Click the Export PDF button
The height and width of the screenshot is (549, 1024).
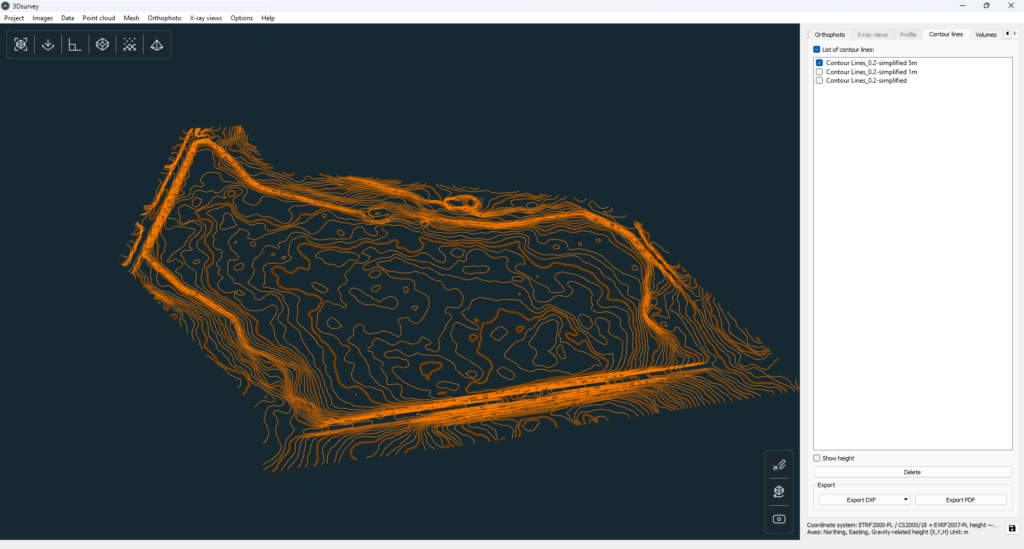(960, 499)
